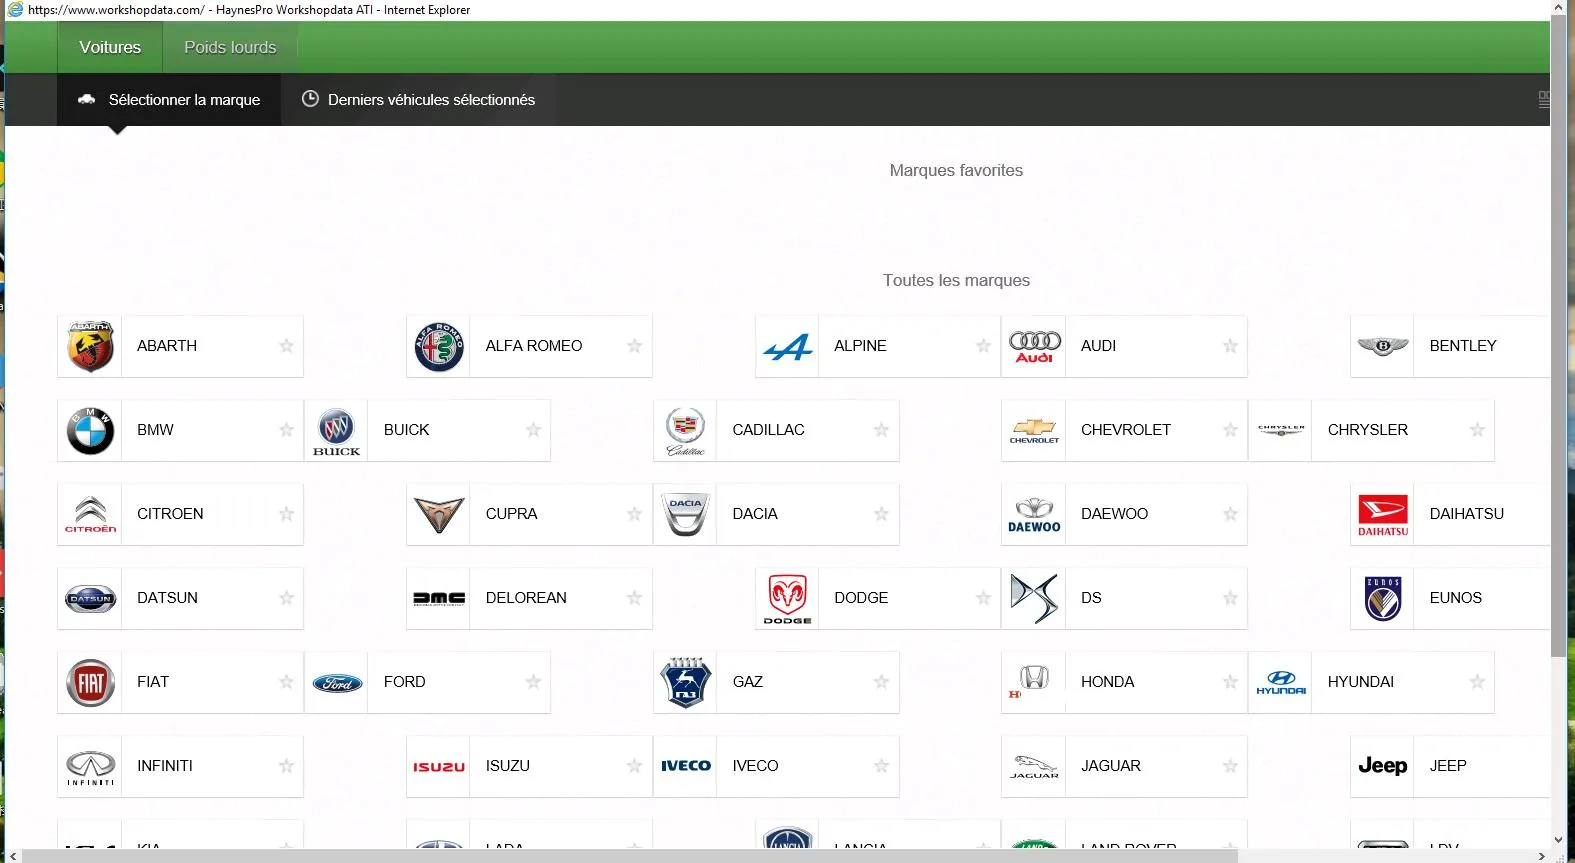Choose the CITROEN brand label
Screen dimensions: 1575x863
tap(170, 514)
